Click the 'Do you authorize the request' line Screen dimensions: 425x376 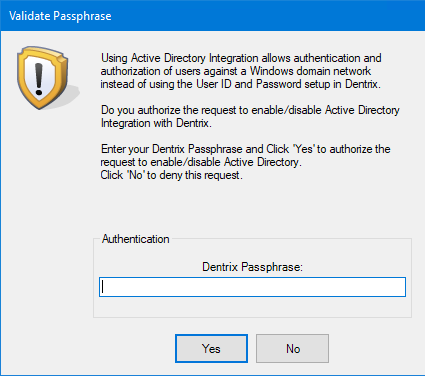pyautogui.click(x=250, y=110)
